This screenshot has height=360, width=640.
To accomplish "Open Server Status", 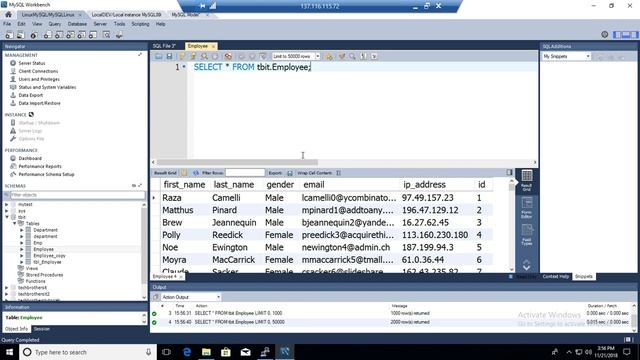I will (32, 63).
